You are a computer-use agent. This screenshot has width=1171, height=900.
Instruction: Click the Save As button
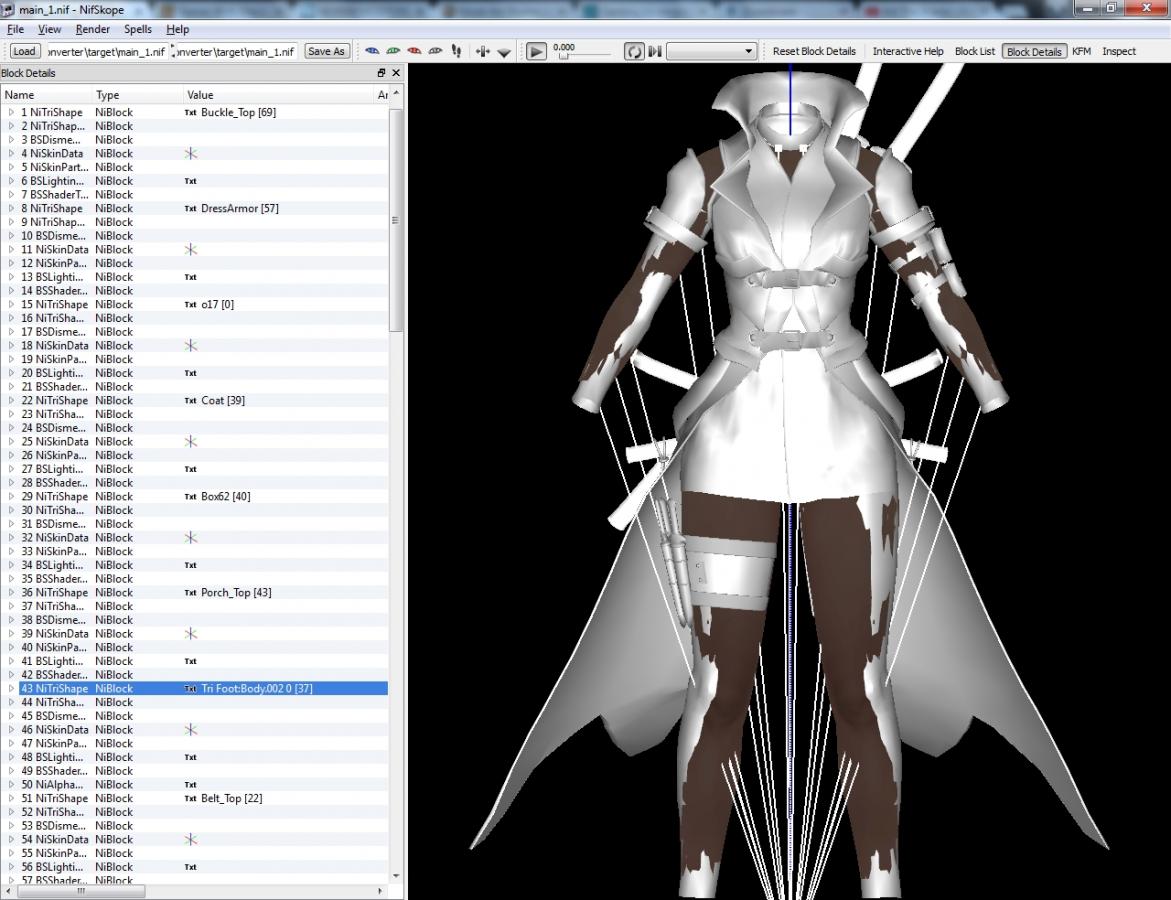point(326,51)
